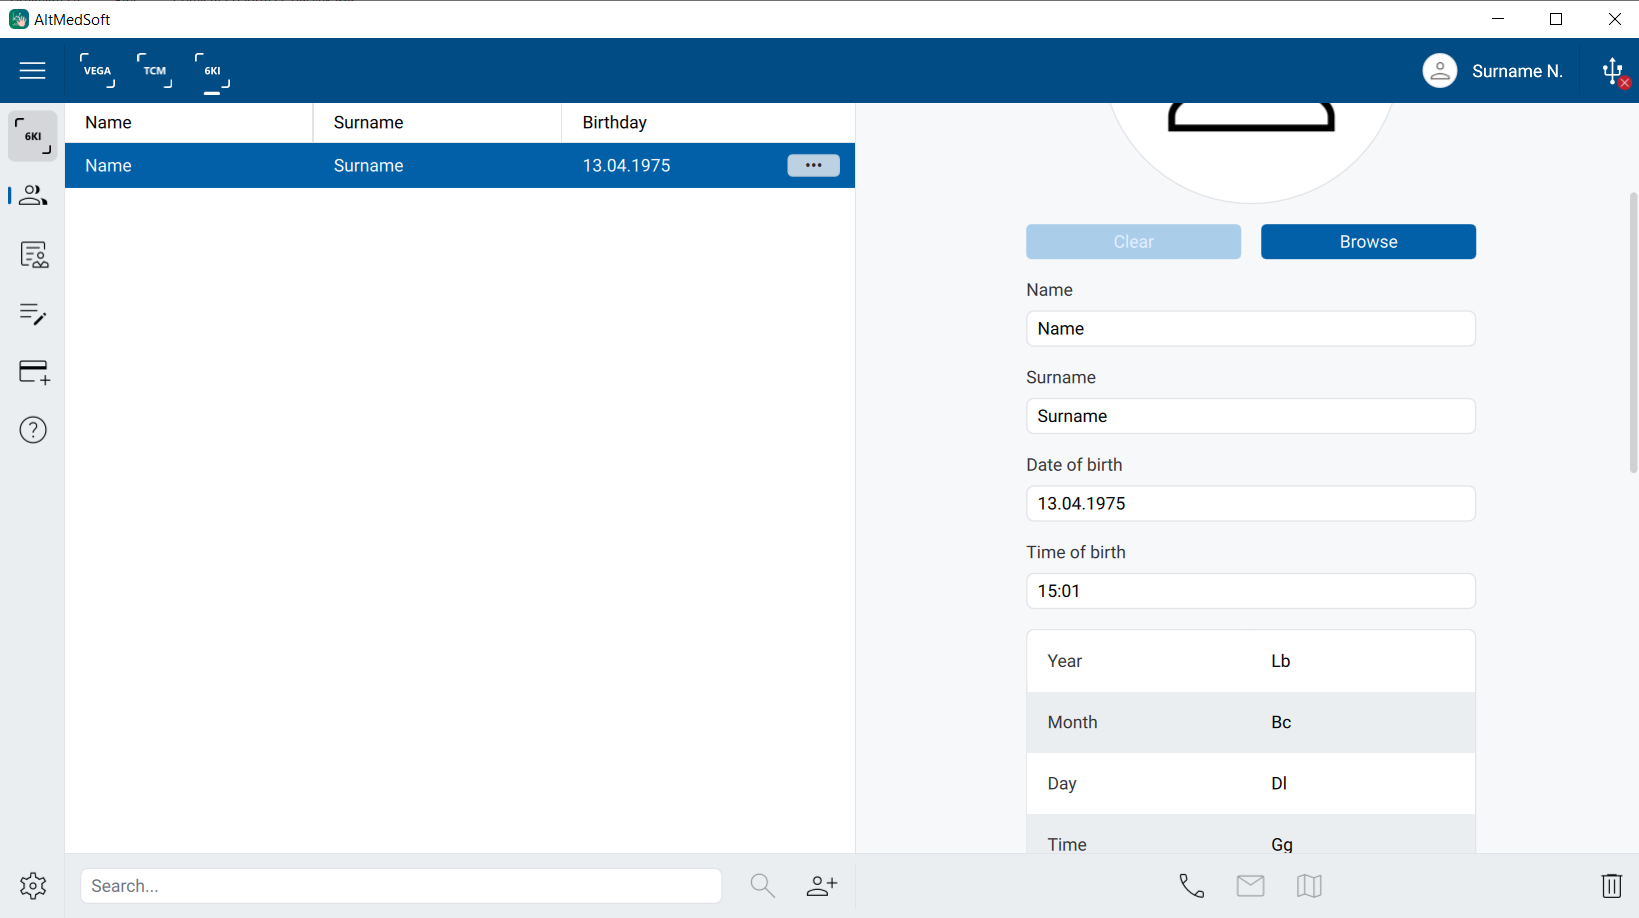
Task: Open the row's three-dot options menu
Action: click(813, 166)
